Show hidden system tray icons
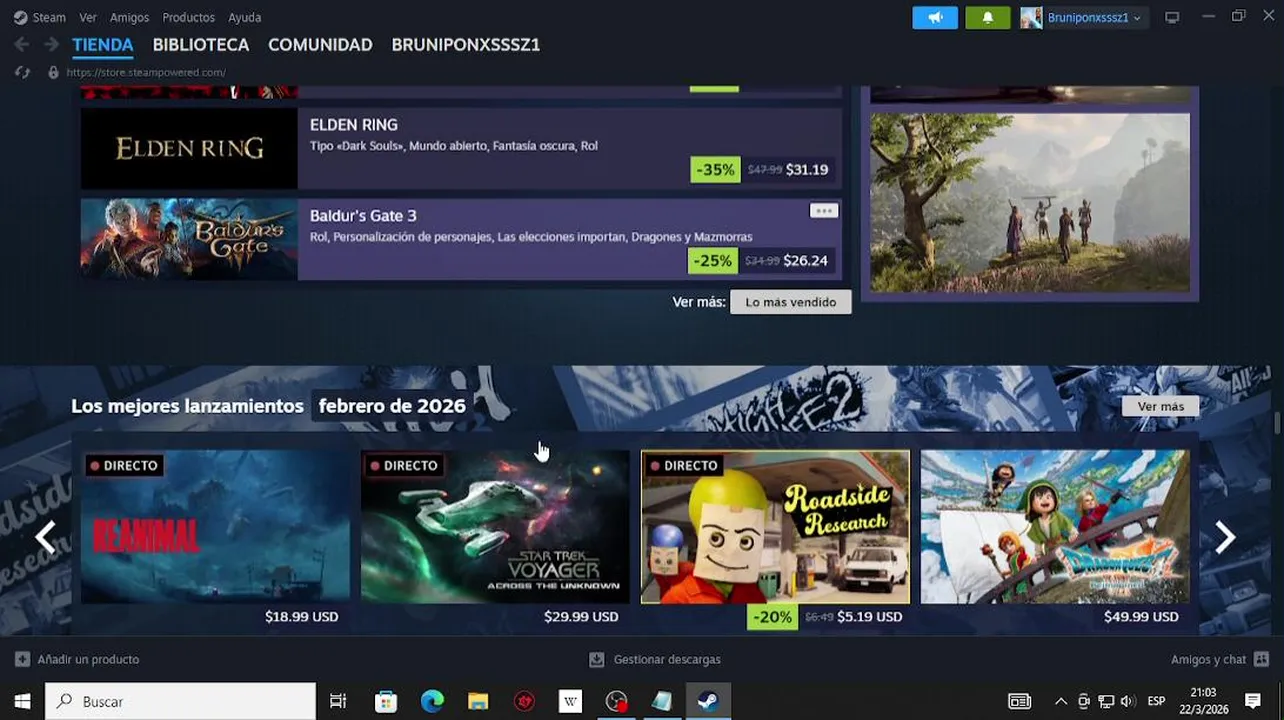This screenshot has height=720, width=1284. coord(1061,701)
